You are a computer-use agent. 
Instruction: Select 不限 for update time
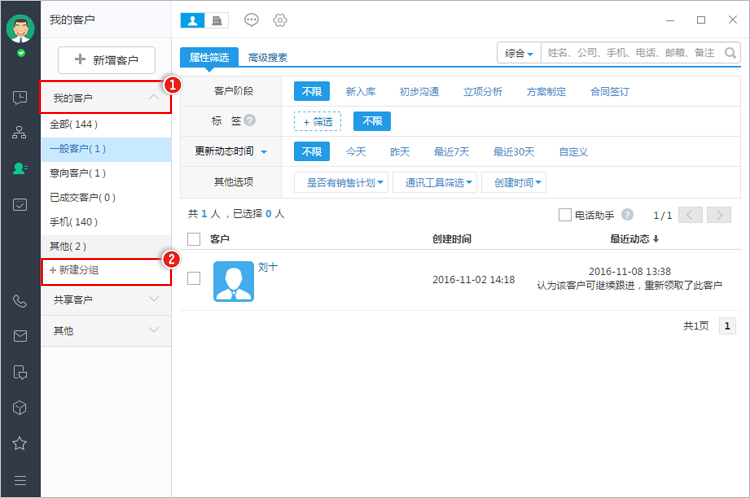pos(312,152)
